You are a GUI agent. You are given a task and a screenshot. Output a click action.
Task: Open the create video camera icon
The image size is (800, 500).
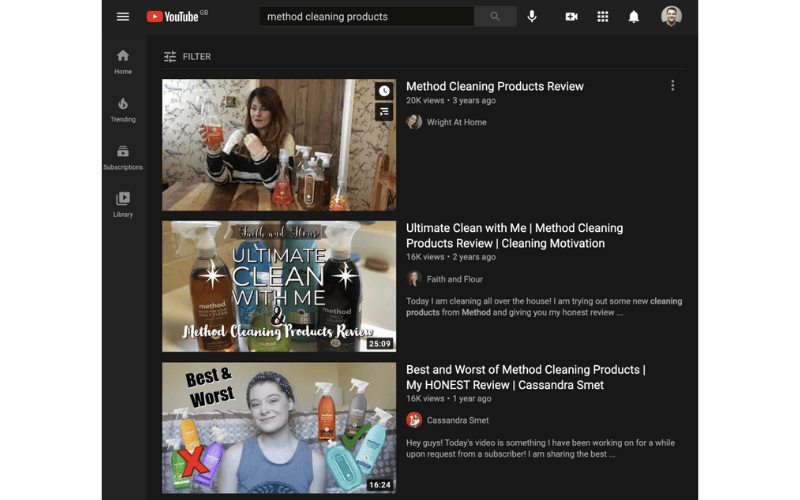[571, 17]
